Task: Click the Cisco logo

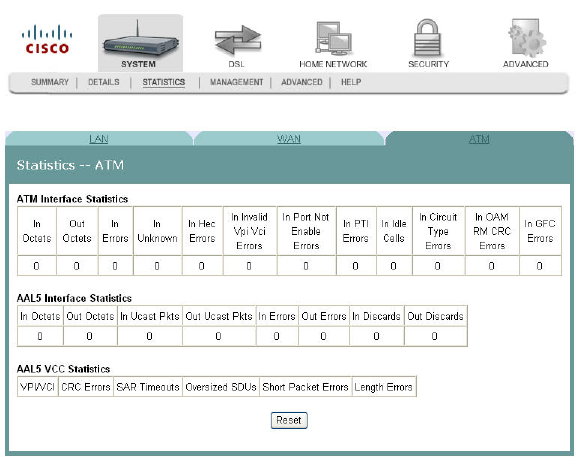Action: (47, 39)
